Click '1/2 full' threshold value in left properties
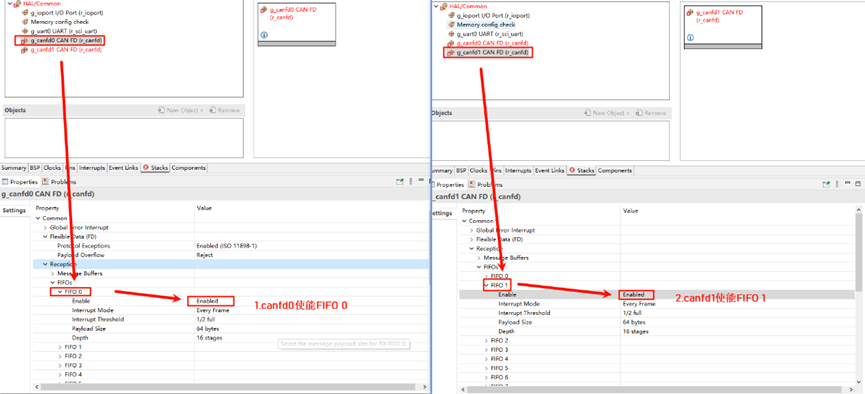 [x=205, y=319]
